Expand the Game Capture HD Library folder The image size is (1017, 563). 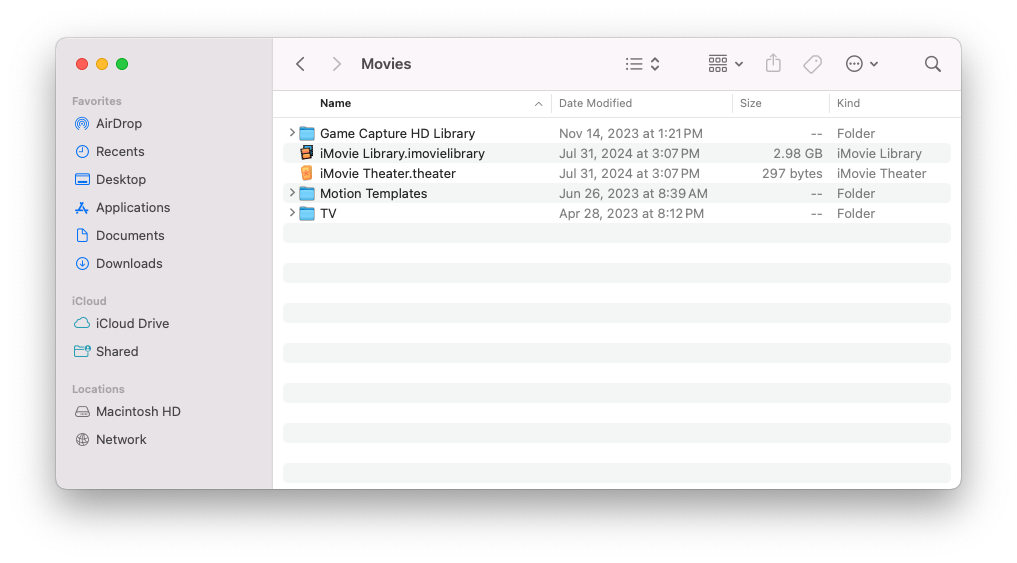coord(292,133)
